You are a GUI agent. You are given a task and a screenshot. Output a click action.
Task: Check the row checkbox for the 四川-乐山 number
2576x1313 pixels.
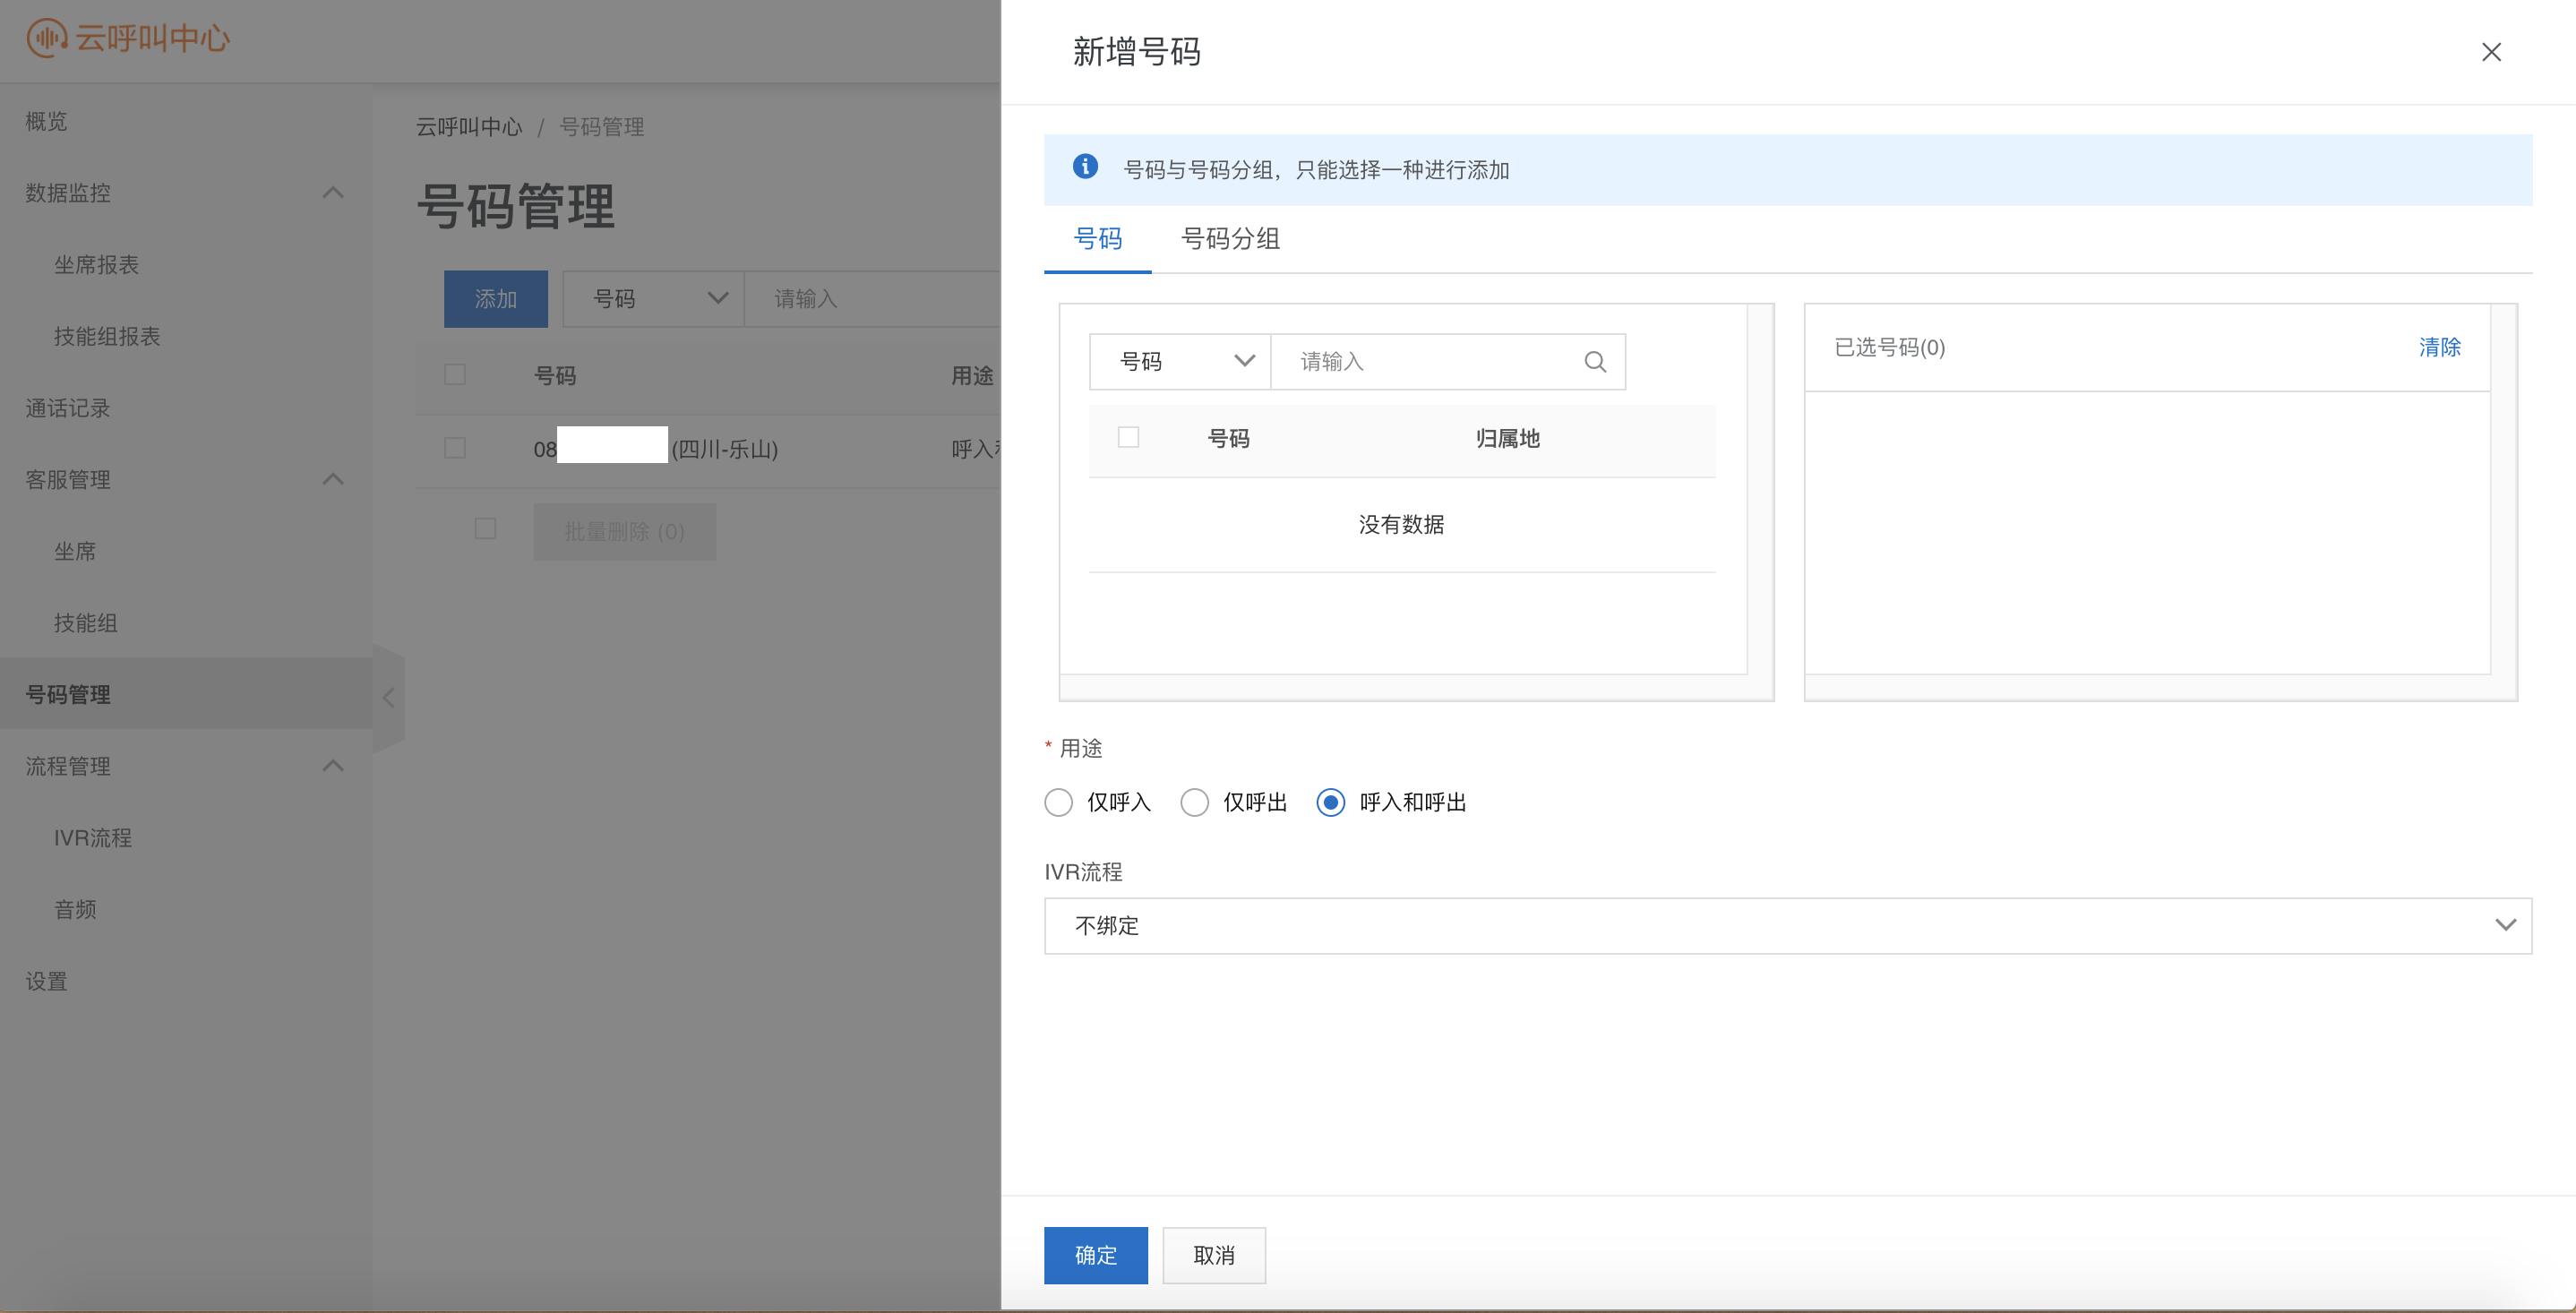(455, 448)
